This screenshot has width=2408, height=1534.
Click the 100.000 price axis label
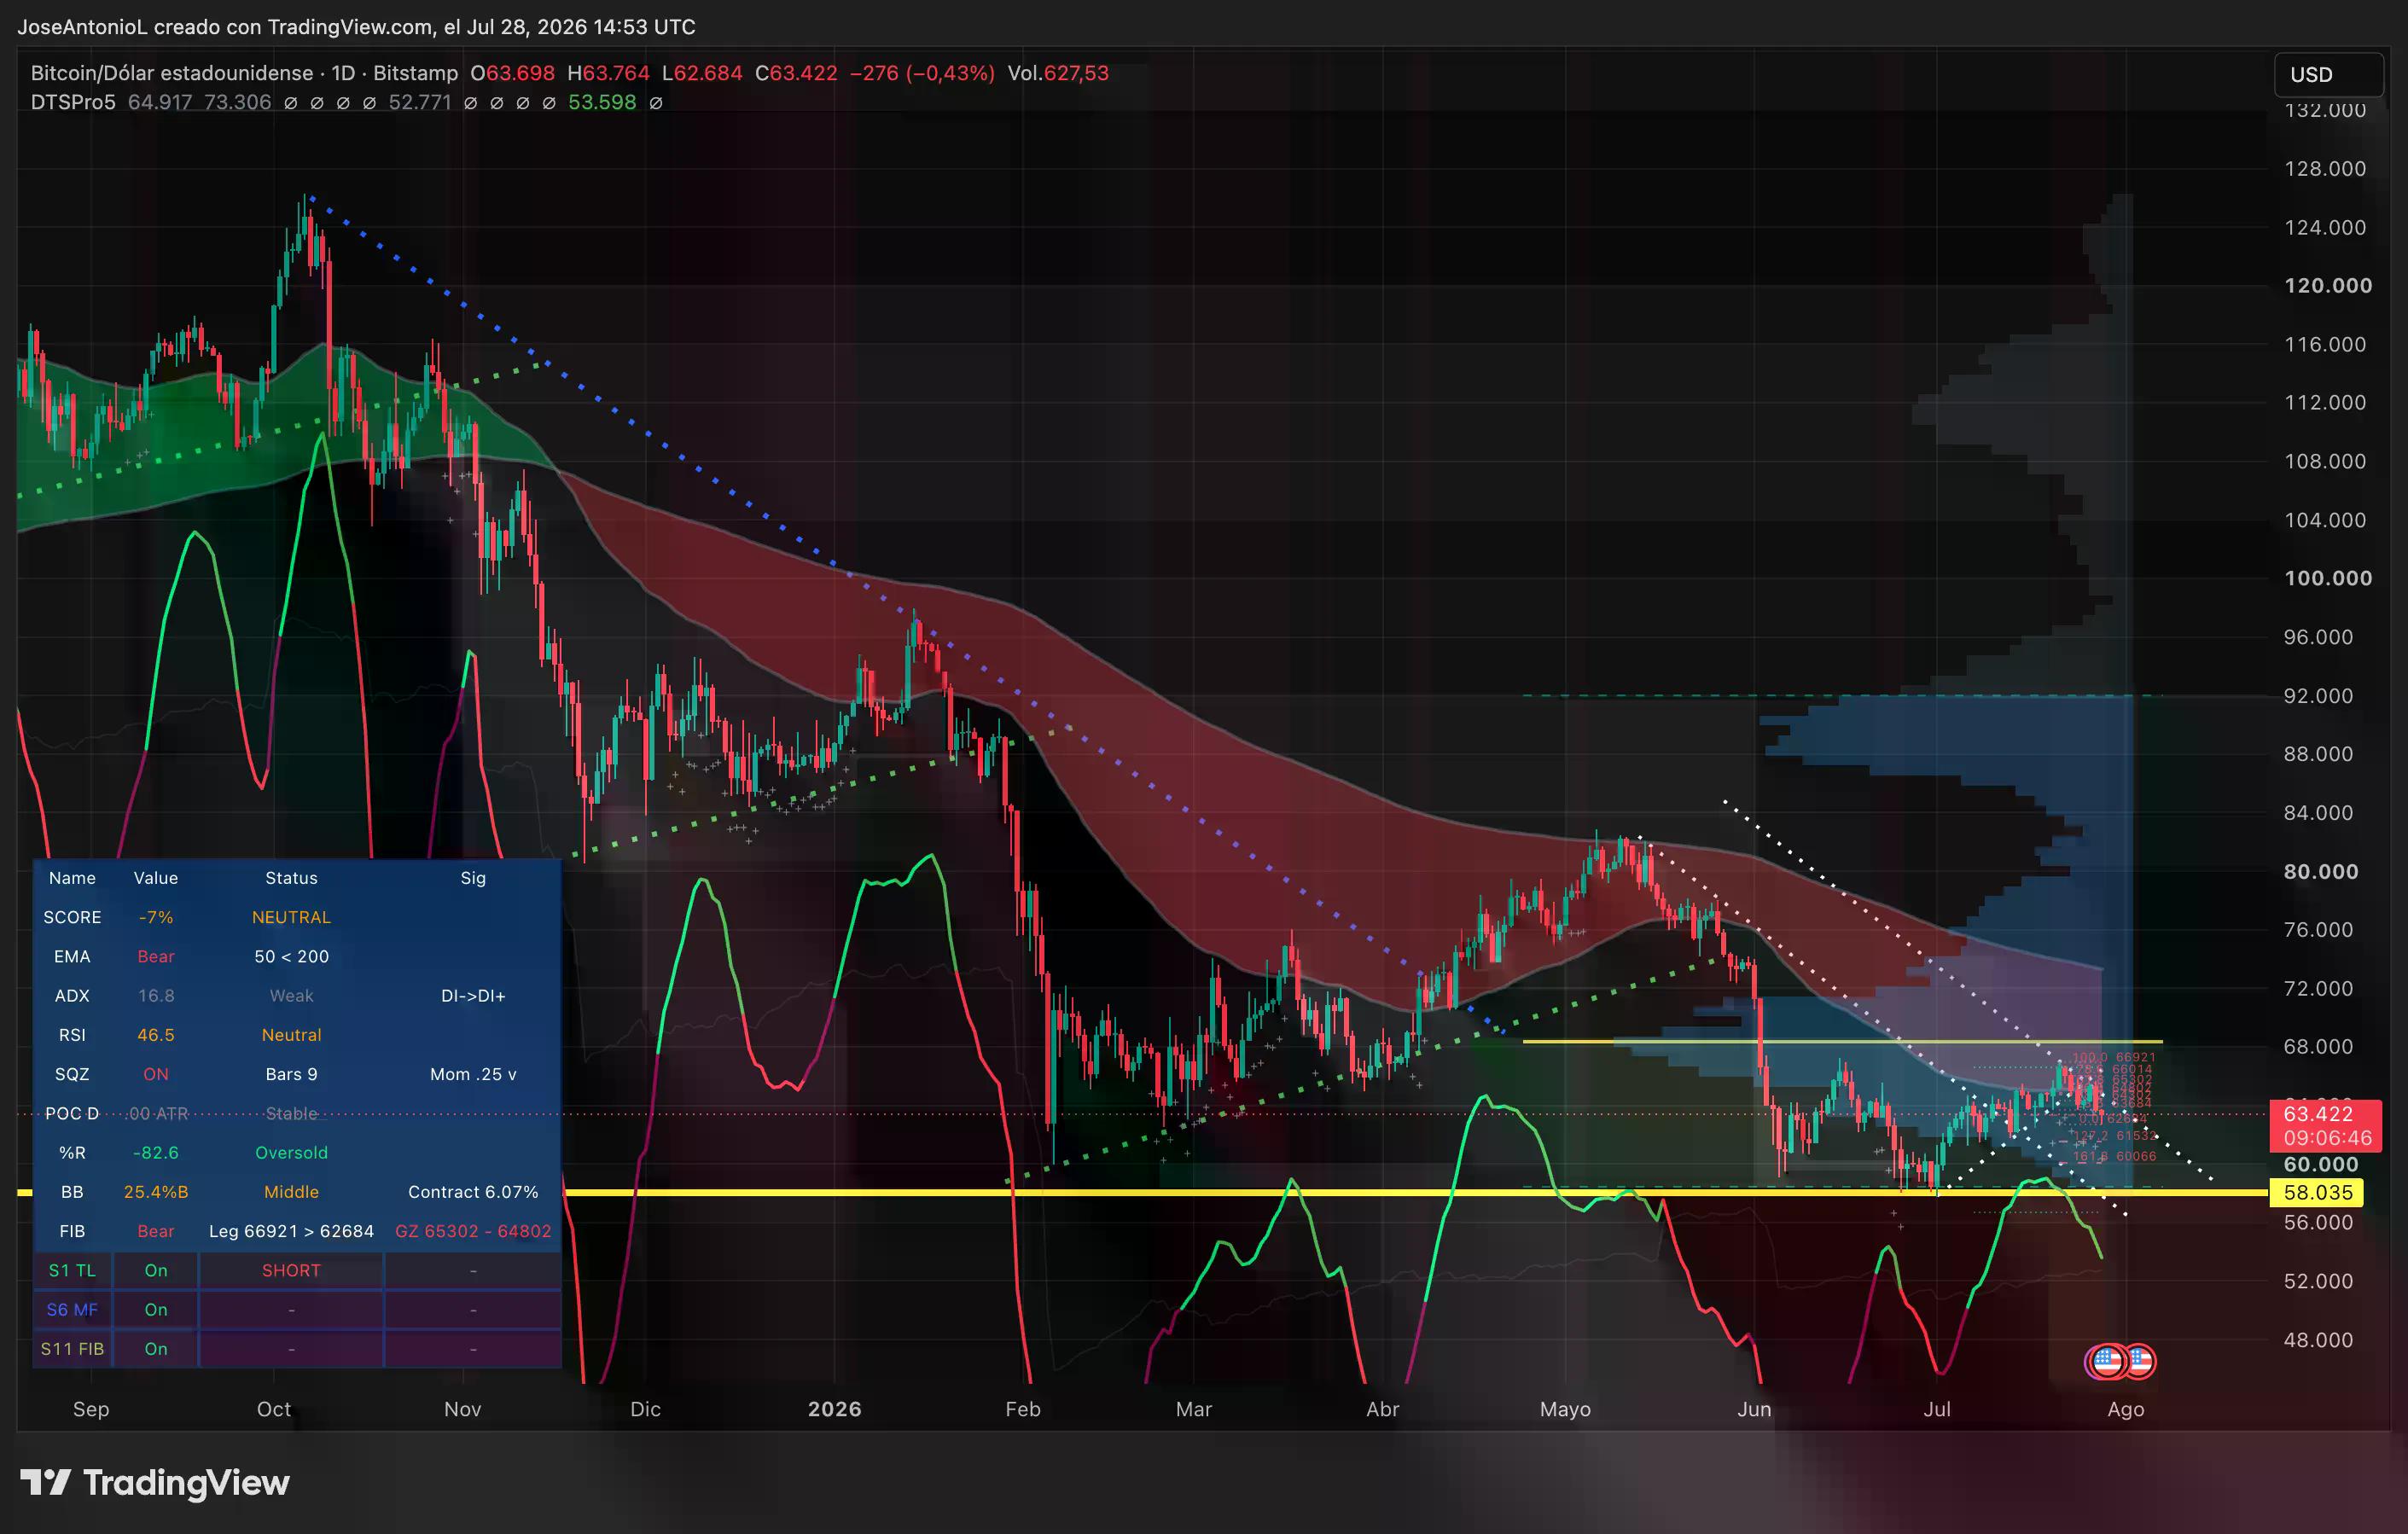point(2328,578)
